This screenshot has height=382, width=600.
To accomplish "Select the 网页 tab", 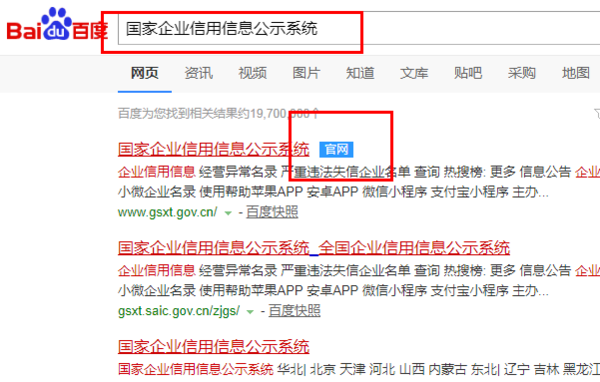I will tap(144, 73).
